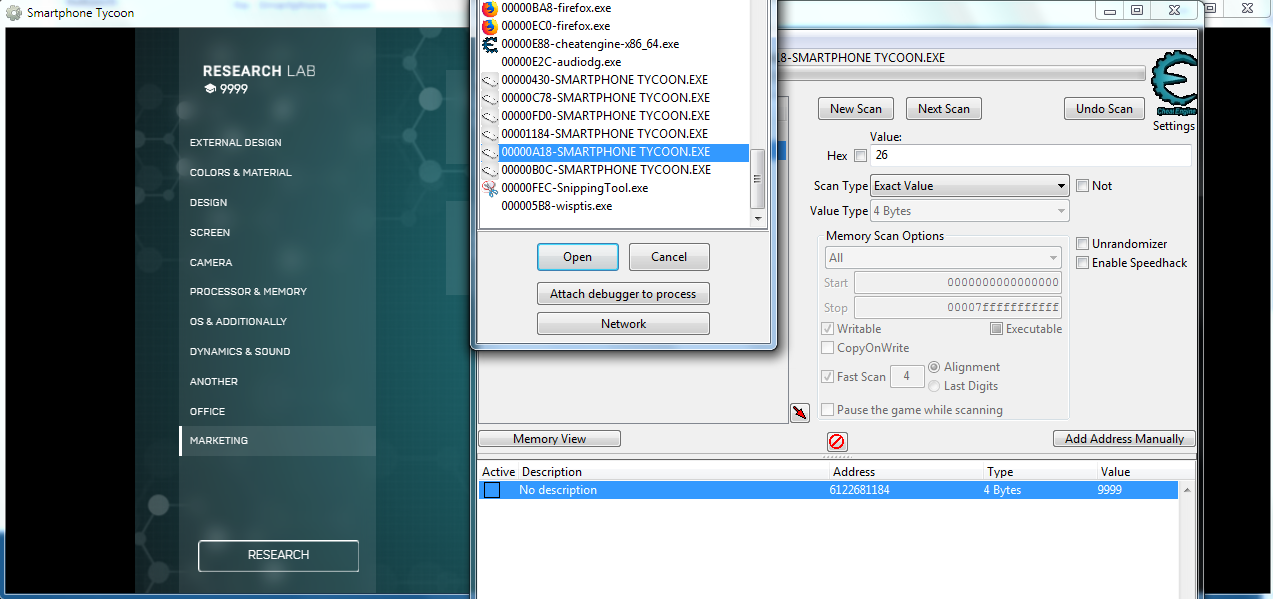Click the icon beside 00000C78-SMARTPHONE TYCOON.EXE
Screen dimensions: 1273x599
coord(489,98)
